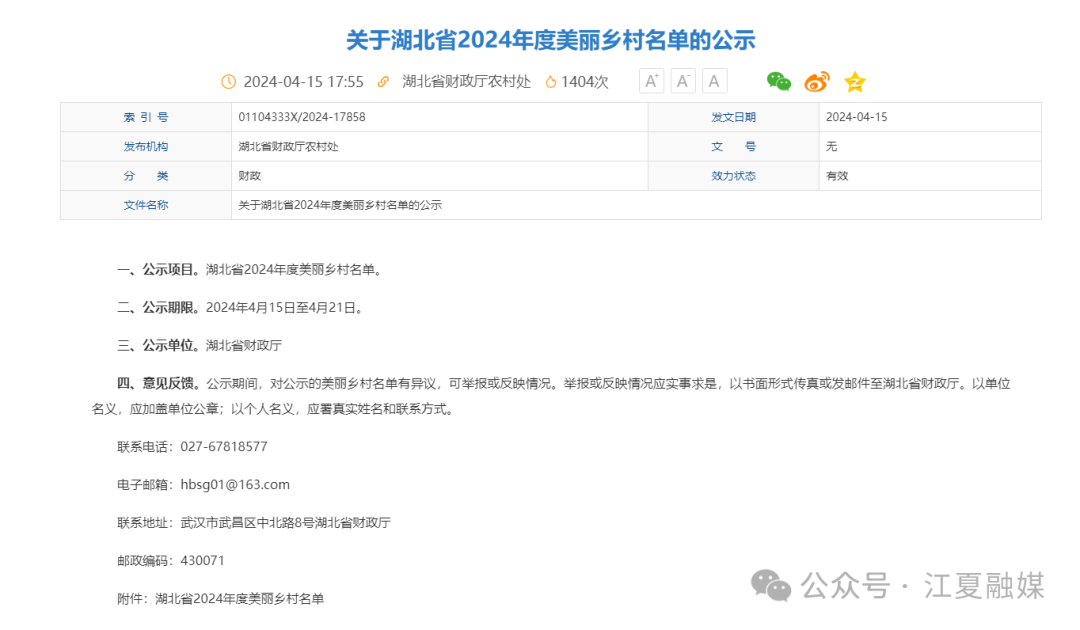Click 湖北省财政厅农村处 in the table
This screenshot has width=1080, height=630.
(288, 147)
